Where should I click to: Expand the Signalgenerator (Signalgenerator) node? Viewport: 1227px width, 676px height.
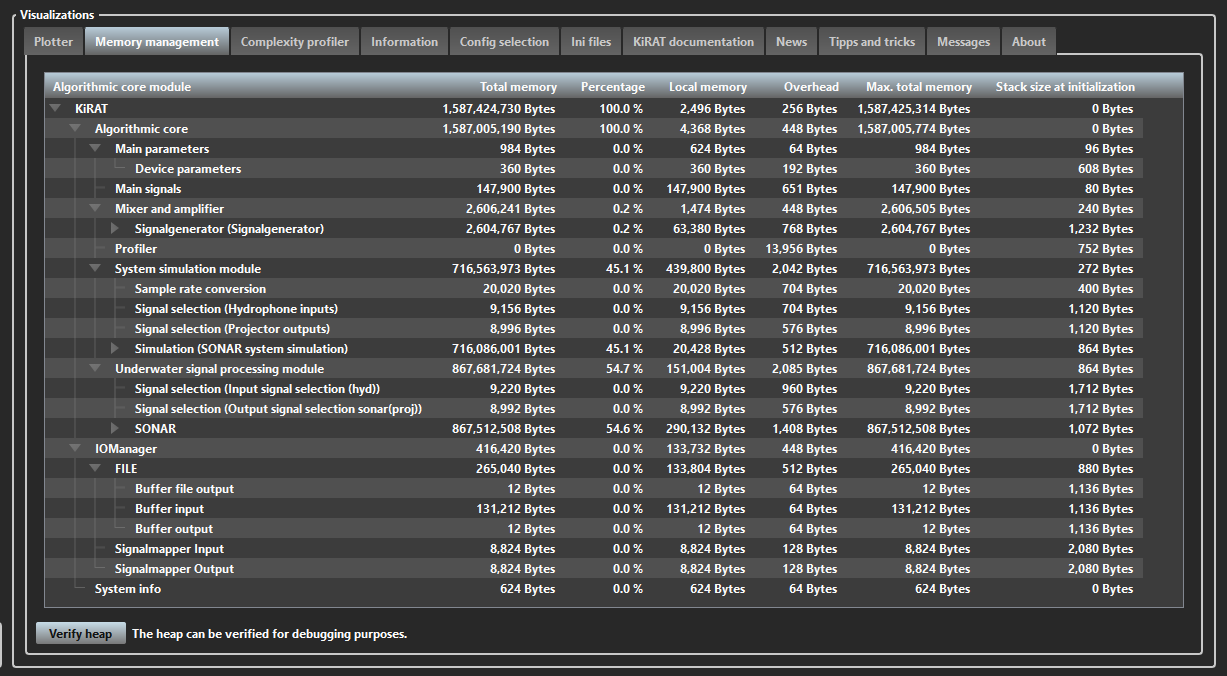pos(115,228)
